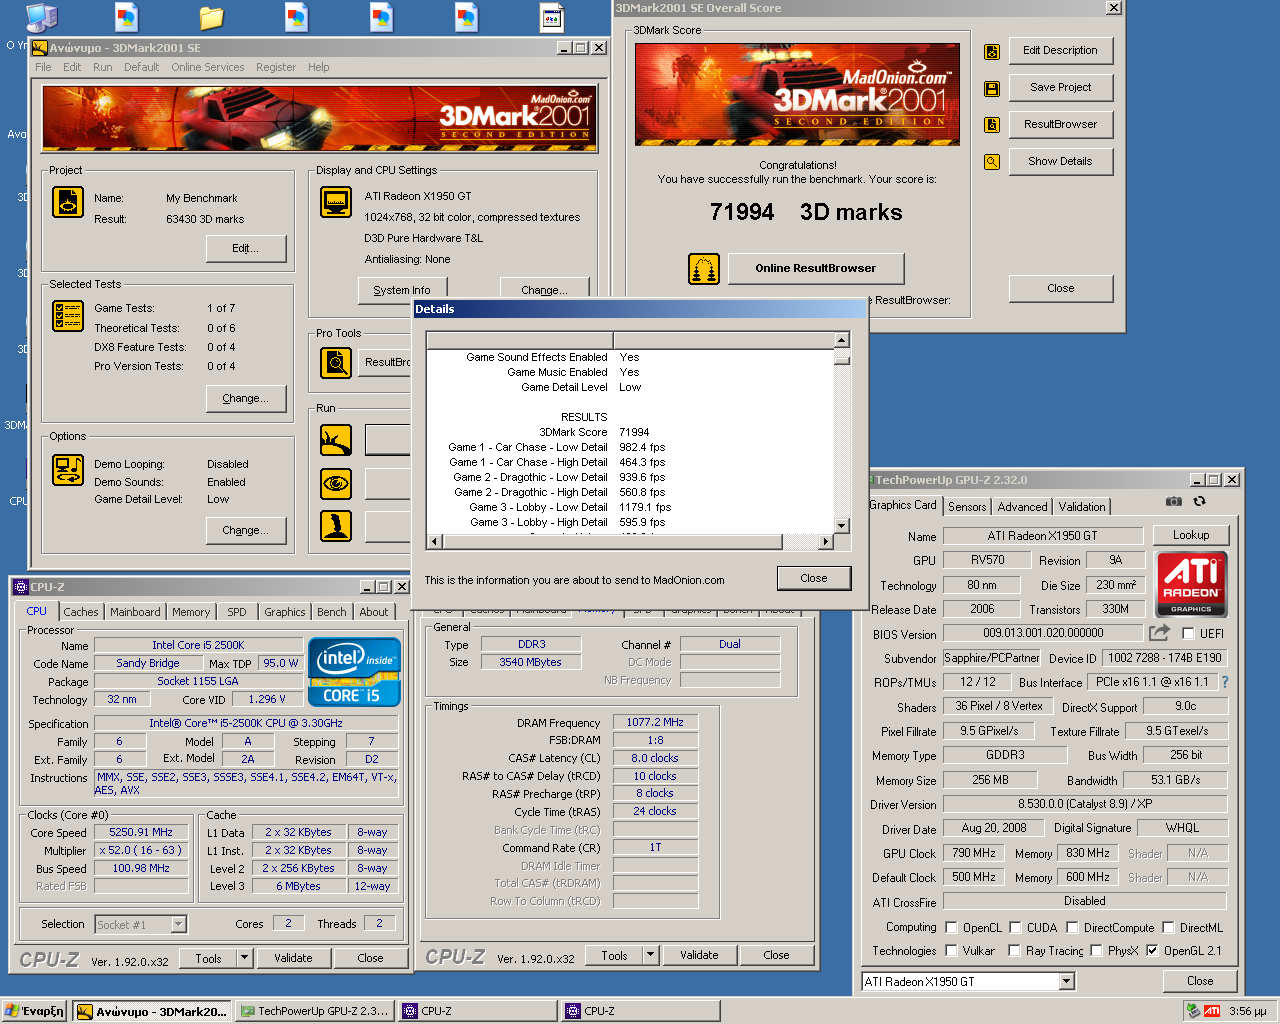Viewport: 1280px width, 1024px height.
Task: Toggle the DirectML checkbox
Action: [x=1168, y=927]
